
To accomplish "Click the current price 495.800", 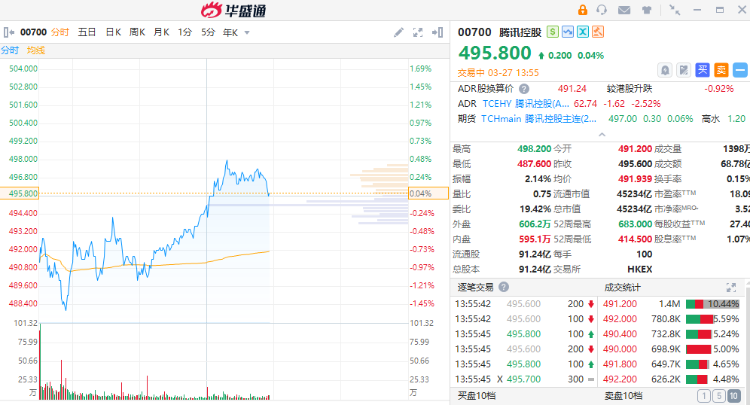I will click(x=495, y=53).
